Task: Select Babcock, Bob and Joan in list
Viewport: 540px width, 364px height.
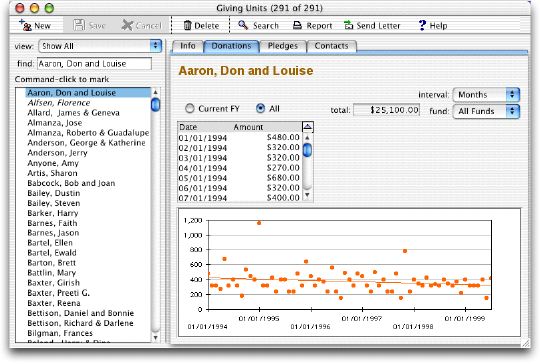Action: coord(71,183)
